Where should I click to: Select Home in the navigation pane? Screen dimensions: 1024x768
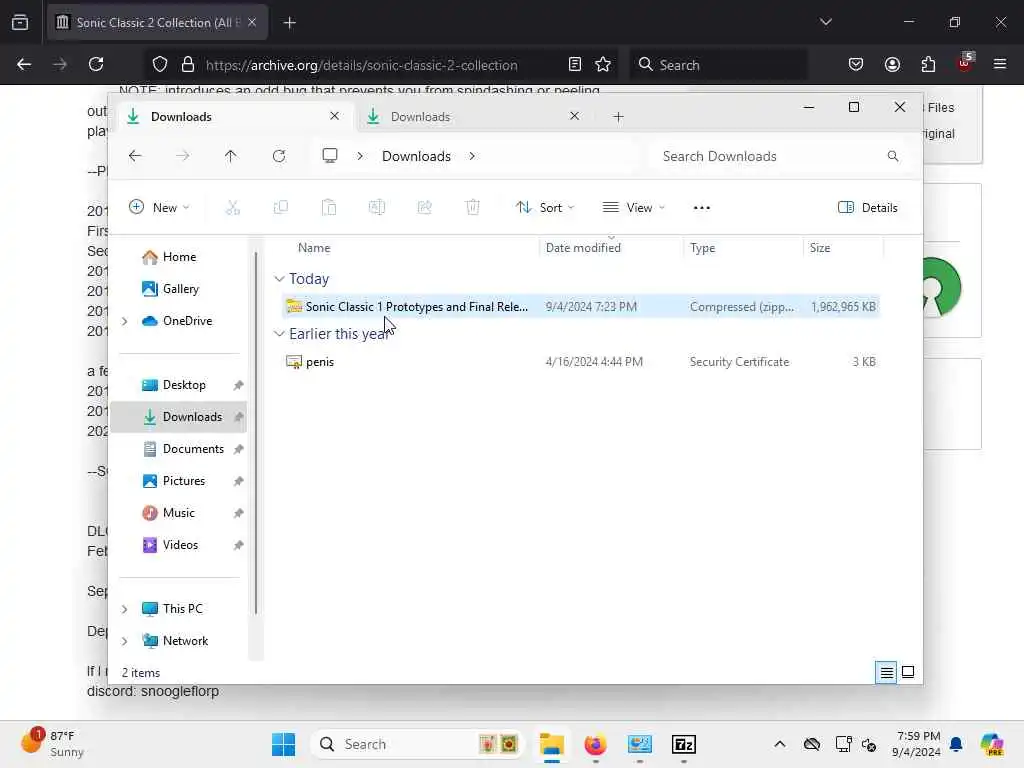[180, 257]
